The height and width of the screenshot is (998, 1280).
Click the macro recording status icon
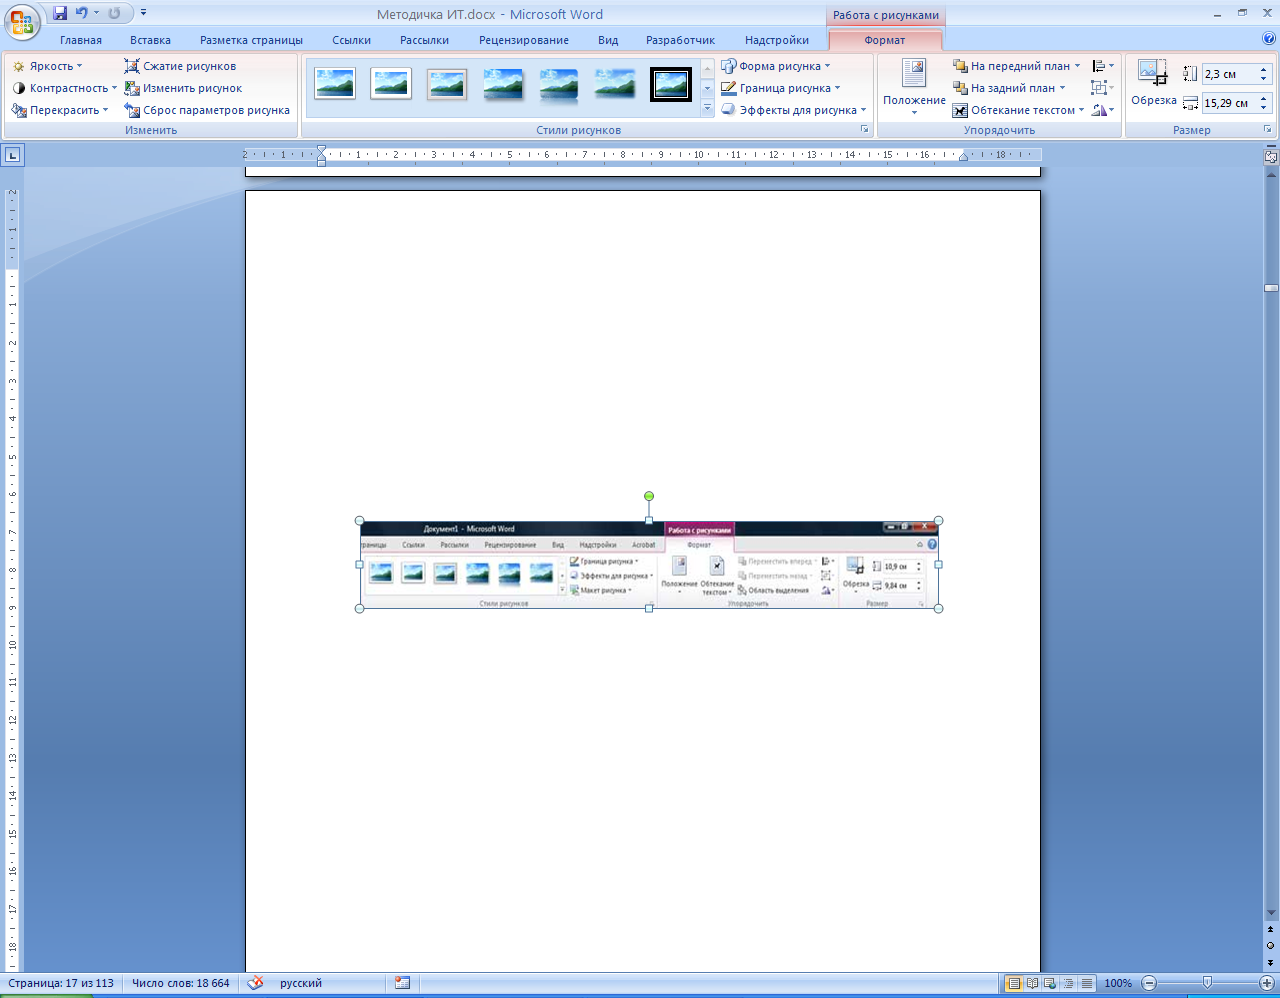pos(402,983)
